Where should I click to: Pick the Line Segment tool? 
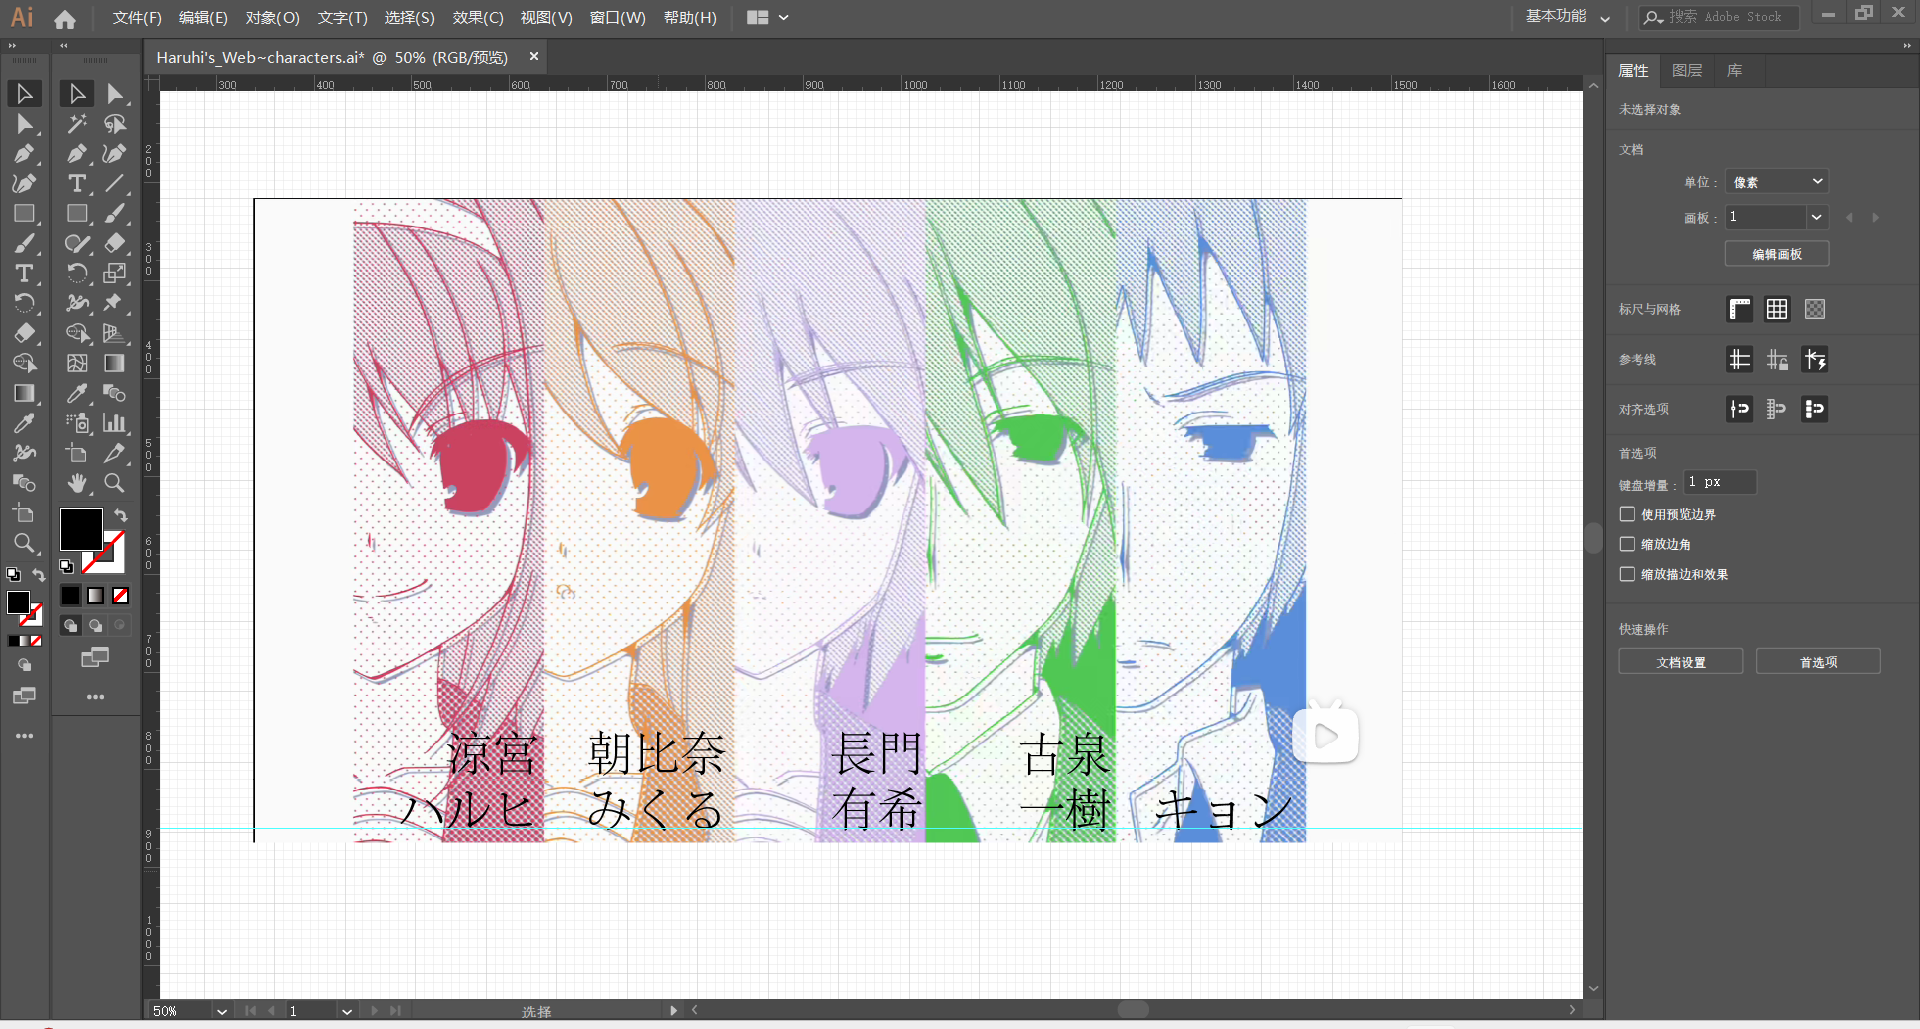(x=115, y=184)
